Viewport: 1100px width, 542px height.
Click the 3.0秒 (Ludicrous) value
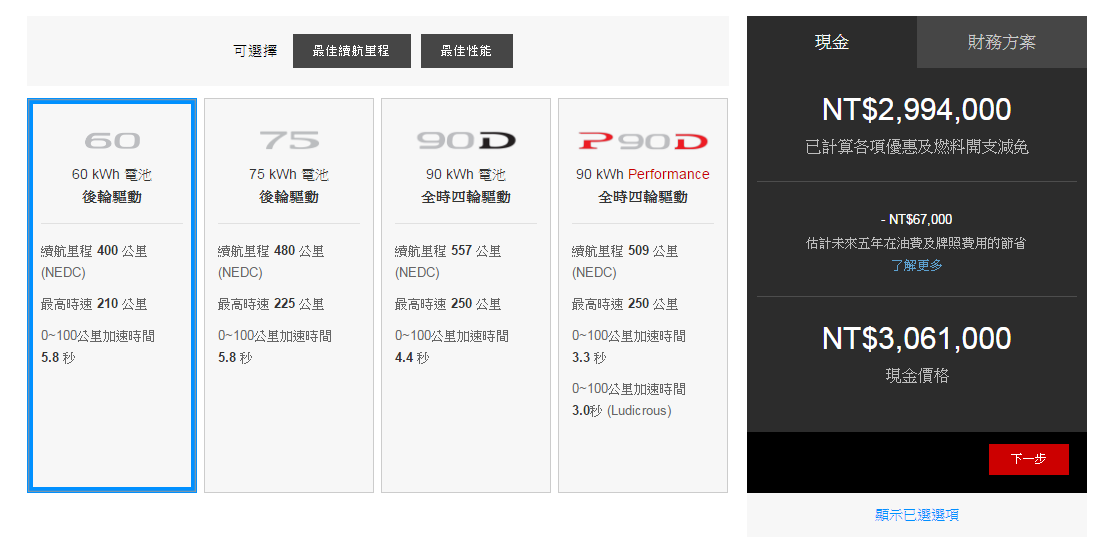[x=622, y=411]
